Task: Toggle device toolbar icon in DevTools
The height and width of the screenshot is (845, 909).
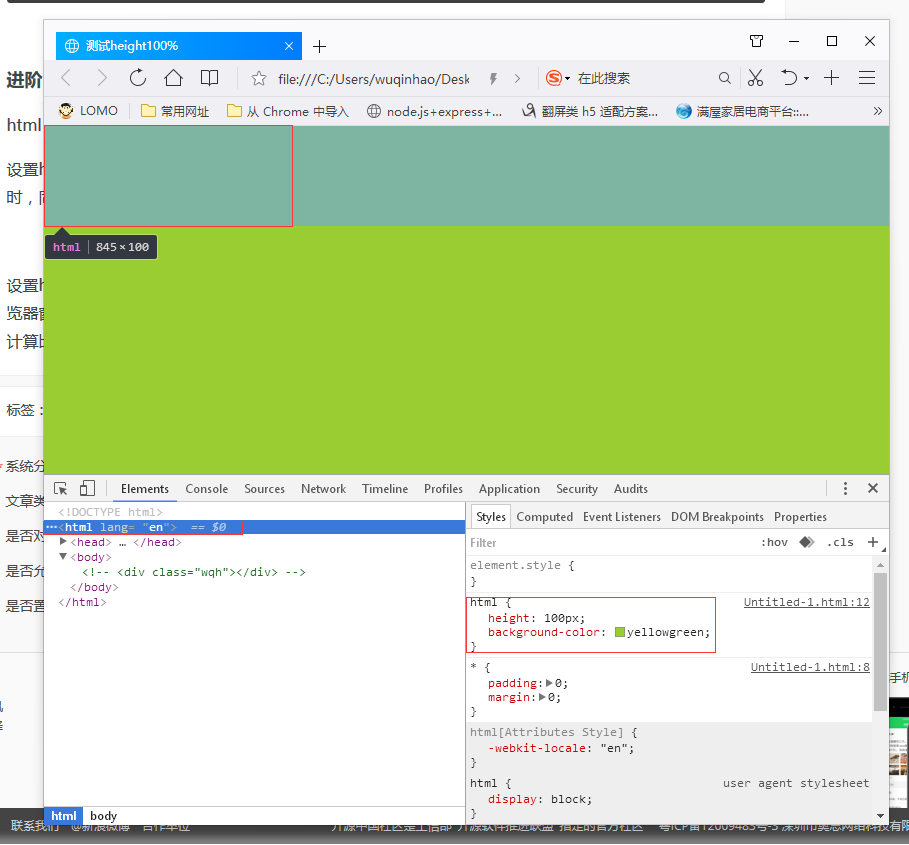Action: pyautogui.click(x=87, y=489)
